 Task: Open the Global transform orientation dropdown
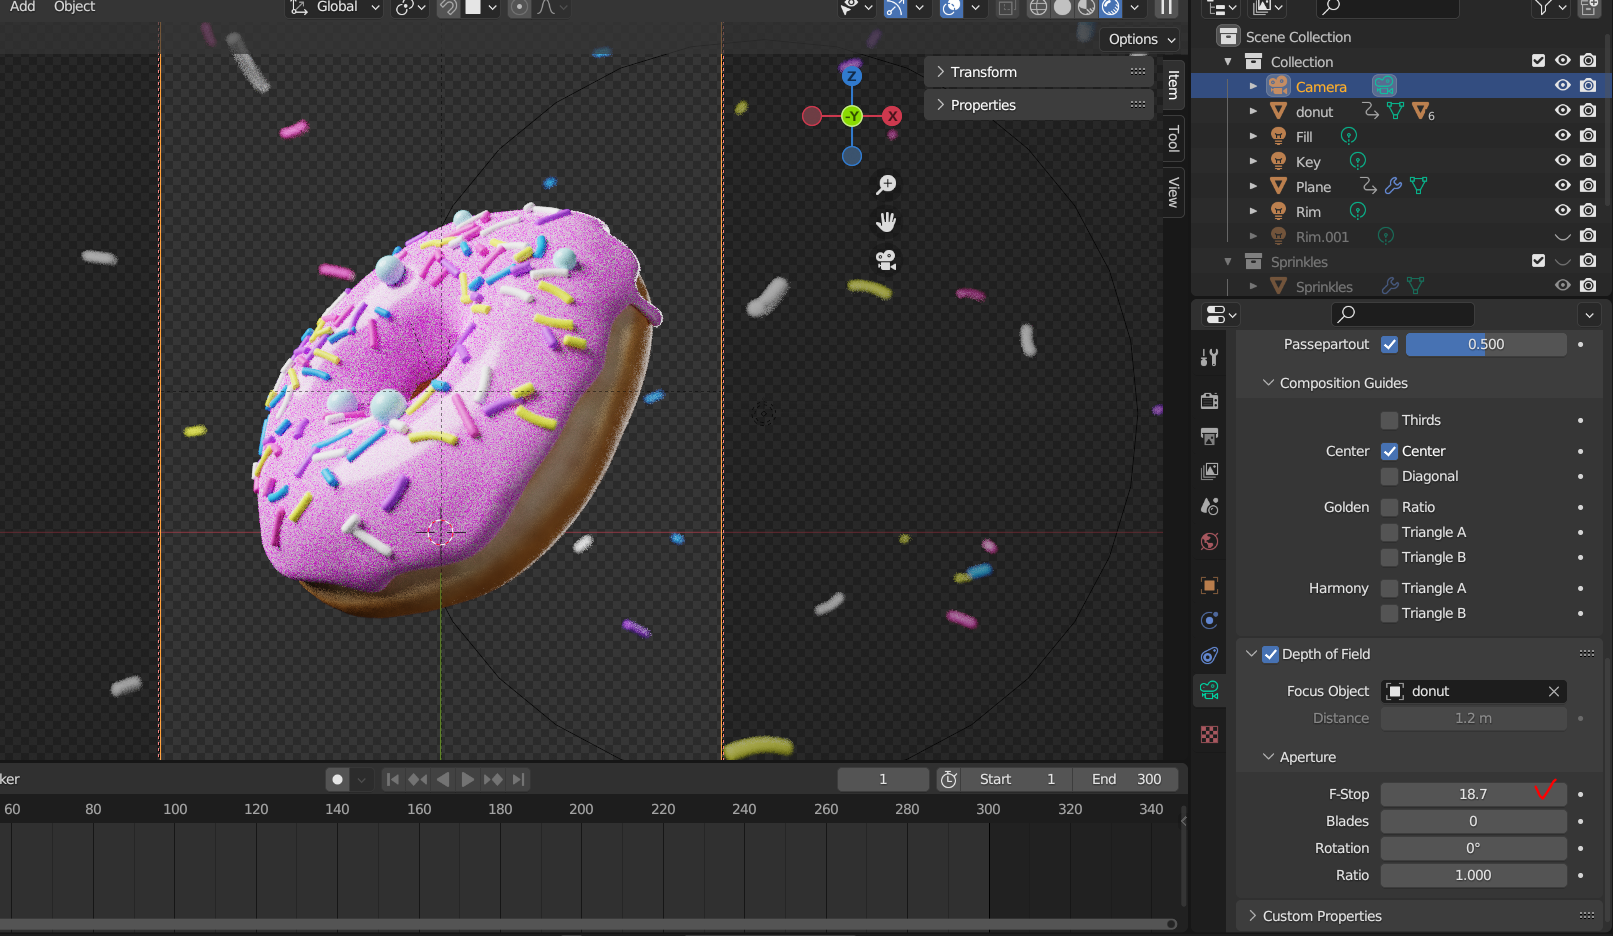pyautogui.click(x=335, y=7)
